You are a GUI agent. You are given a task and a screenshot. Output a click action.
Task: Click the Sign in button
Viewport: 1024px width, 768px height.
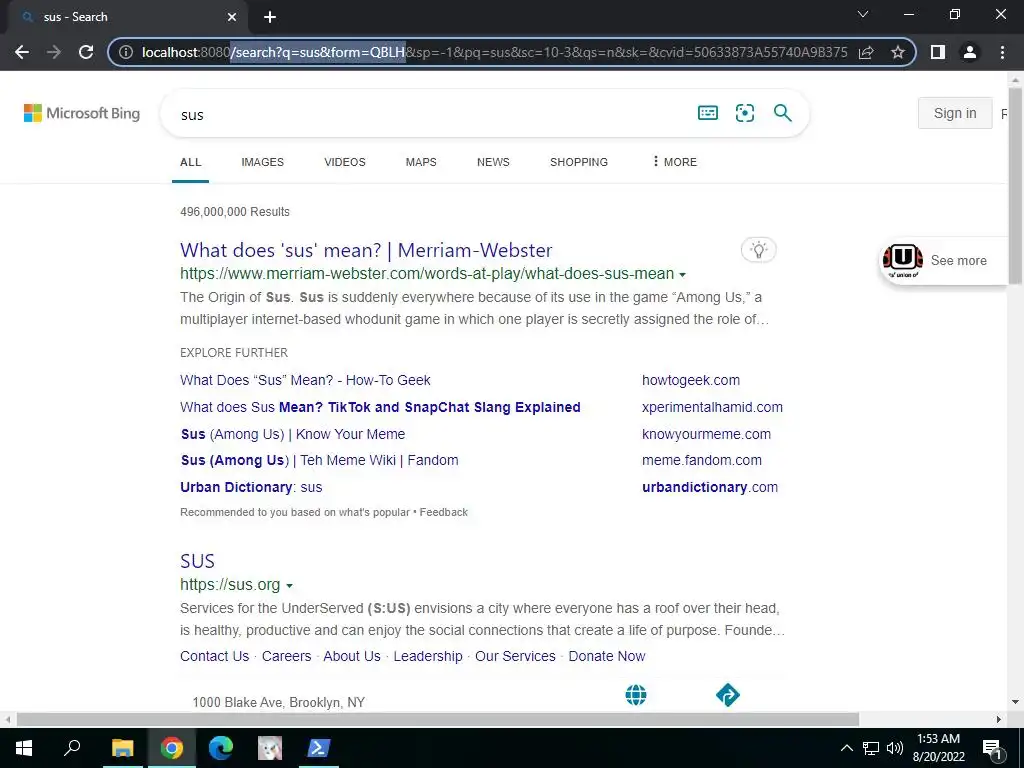coord(955,113)
